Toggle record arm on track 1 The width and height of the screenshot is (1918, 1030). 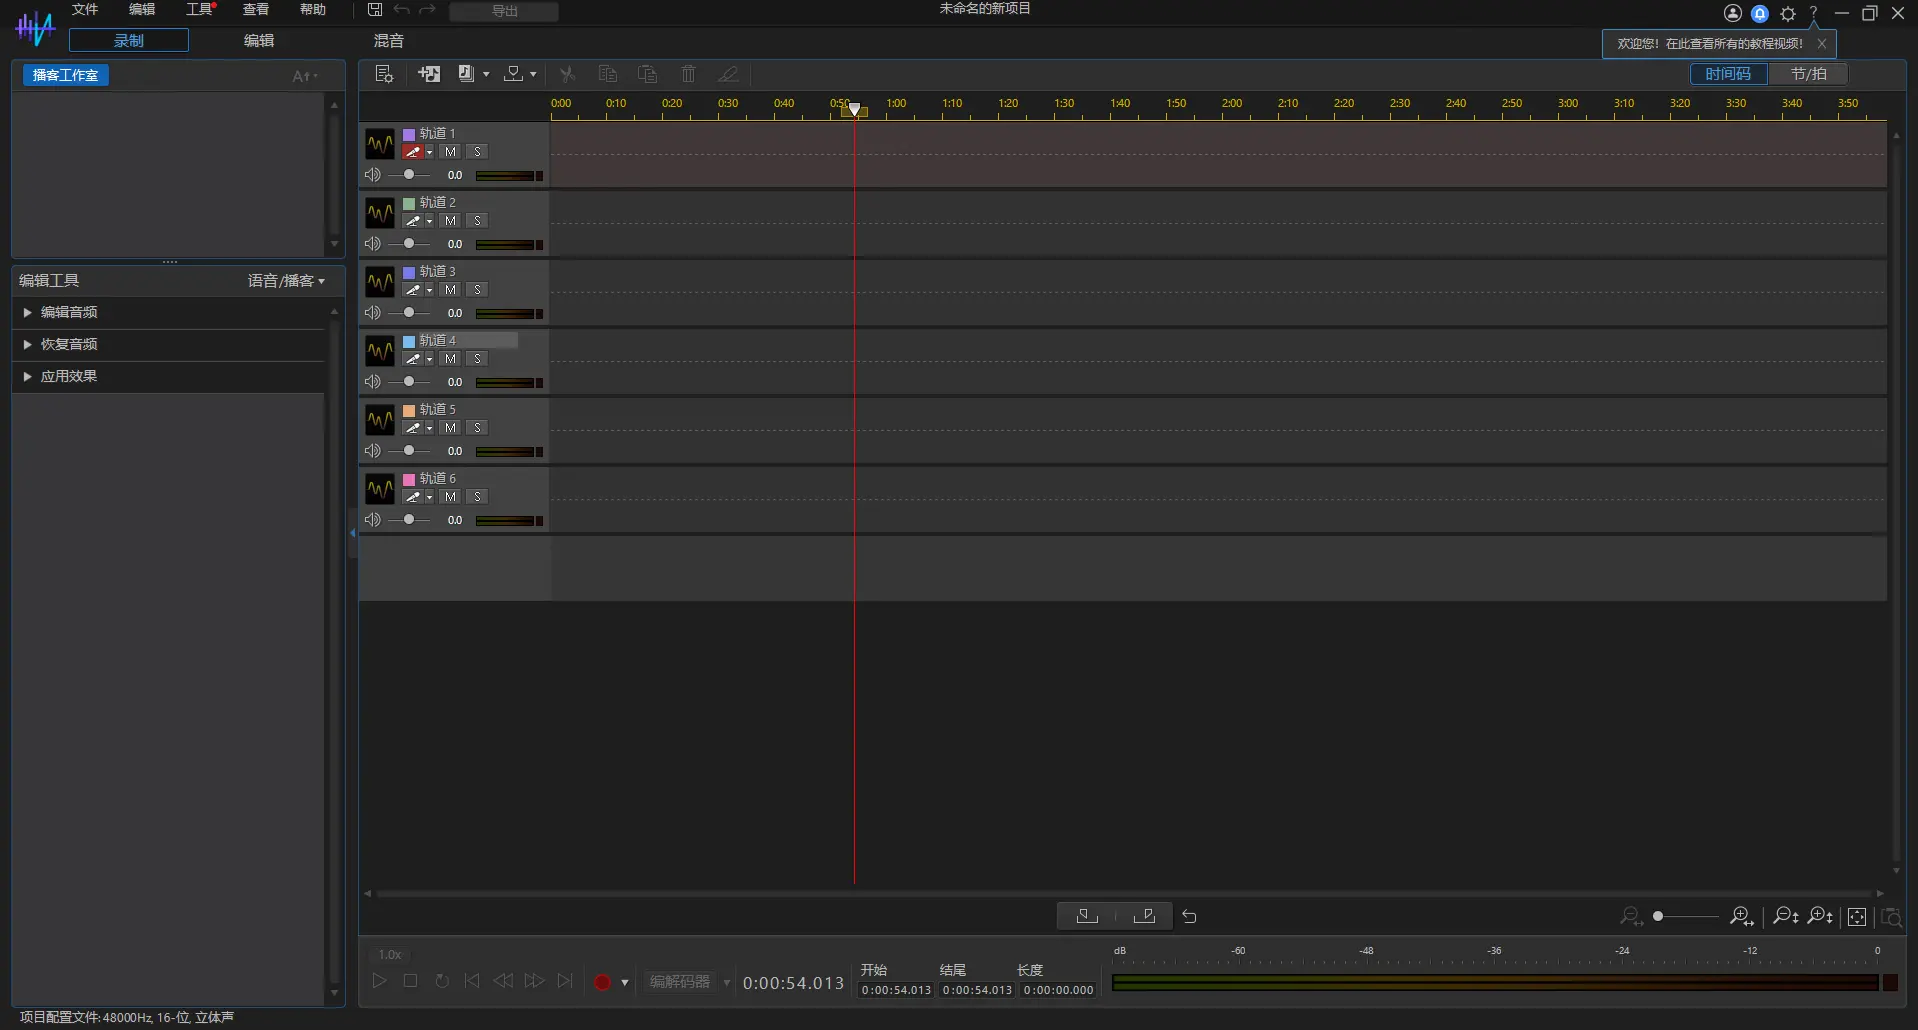pyautogui.click(x=412, y=152)
